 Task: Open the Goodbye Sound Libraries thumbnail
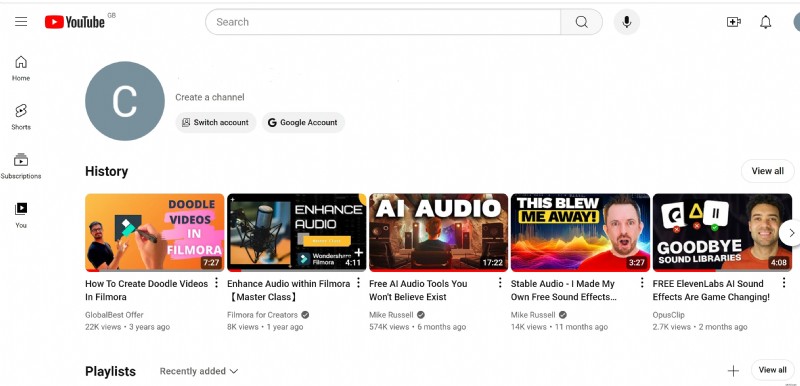722,233
